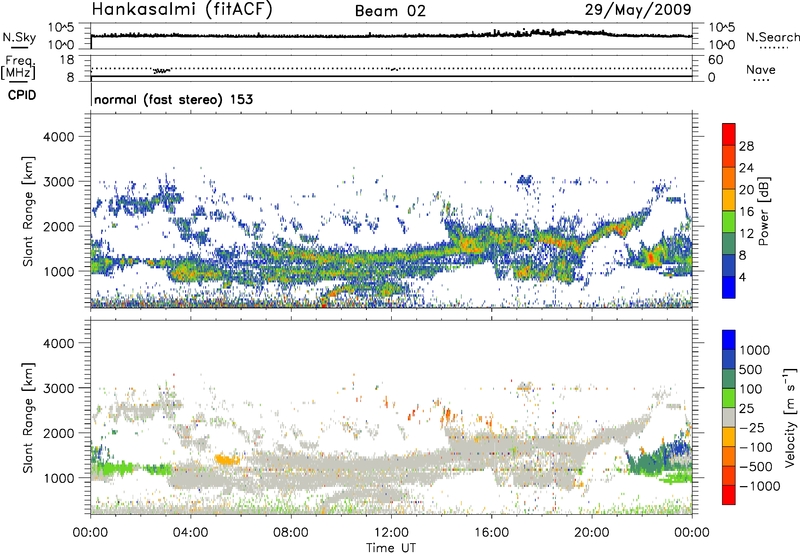Click the orange velocity patch after 04:00
Viewport: 800px width, 554px height.
(227, 460)
